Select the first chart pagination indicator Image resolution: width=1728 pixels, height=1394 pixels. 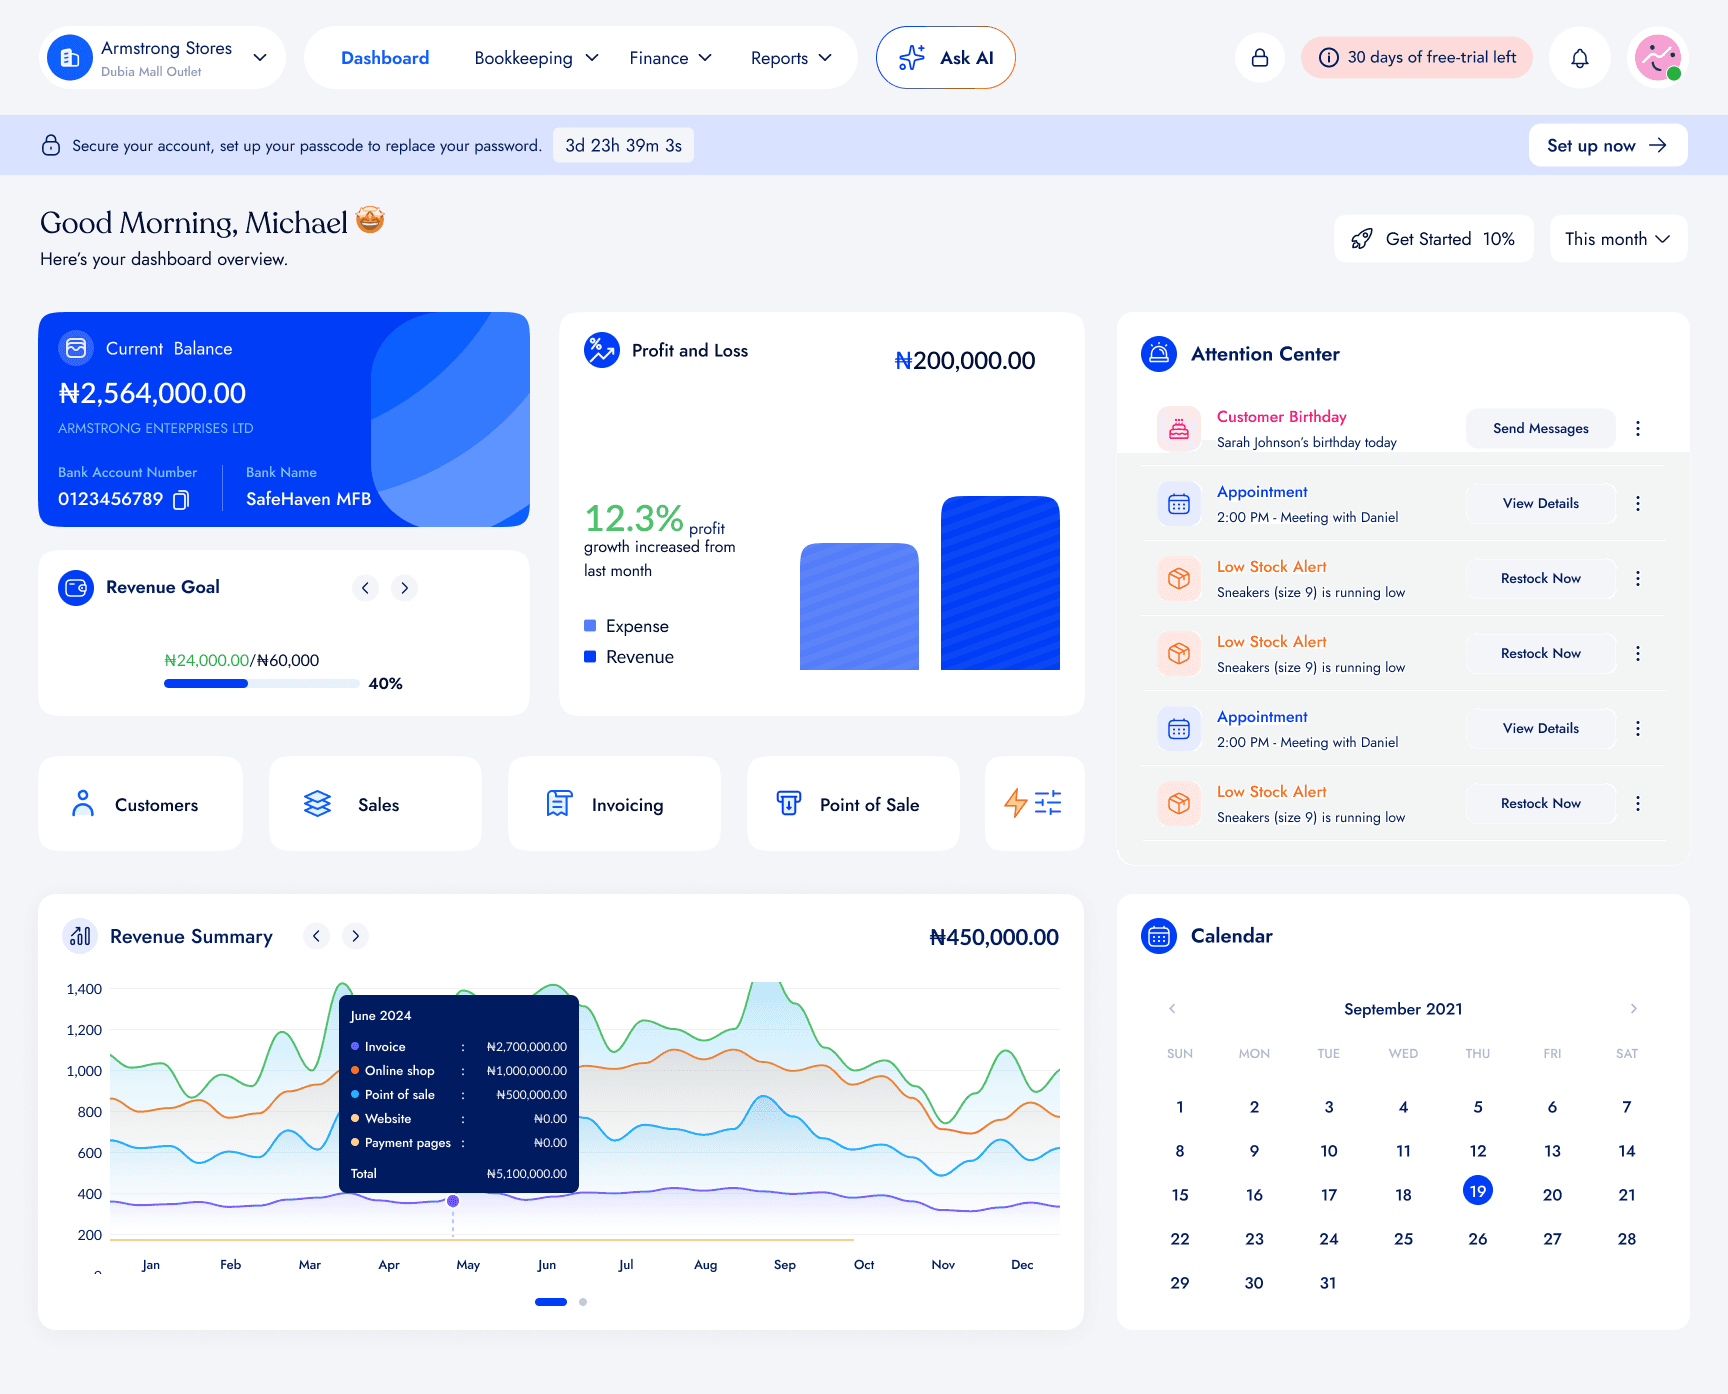point(551,1302)
